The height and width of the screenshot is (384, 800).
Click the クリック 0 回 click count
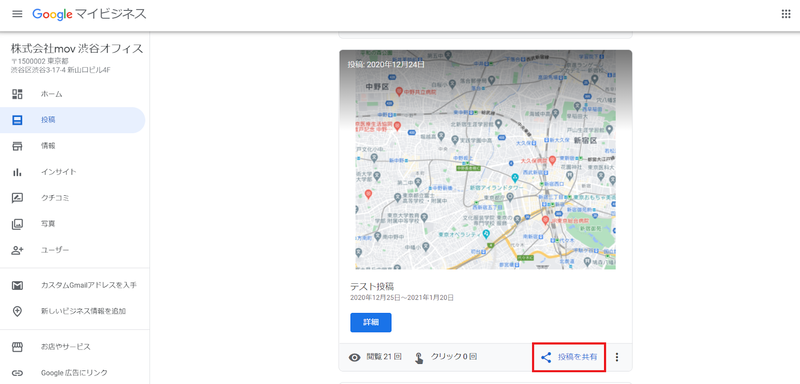click(454, 357)
